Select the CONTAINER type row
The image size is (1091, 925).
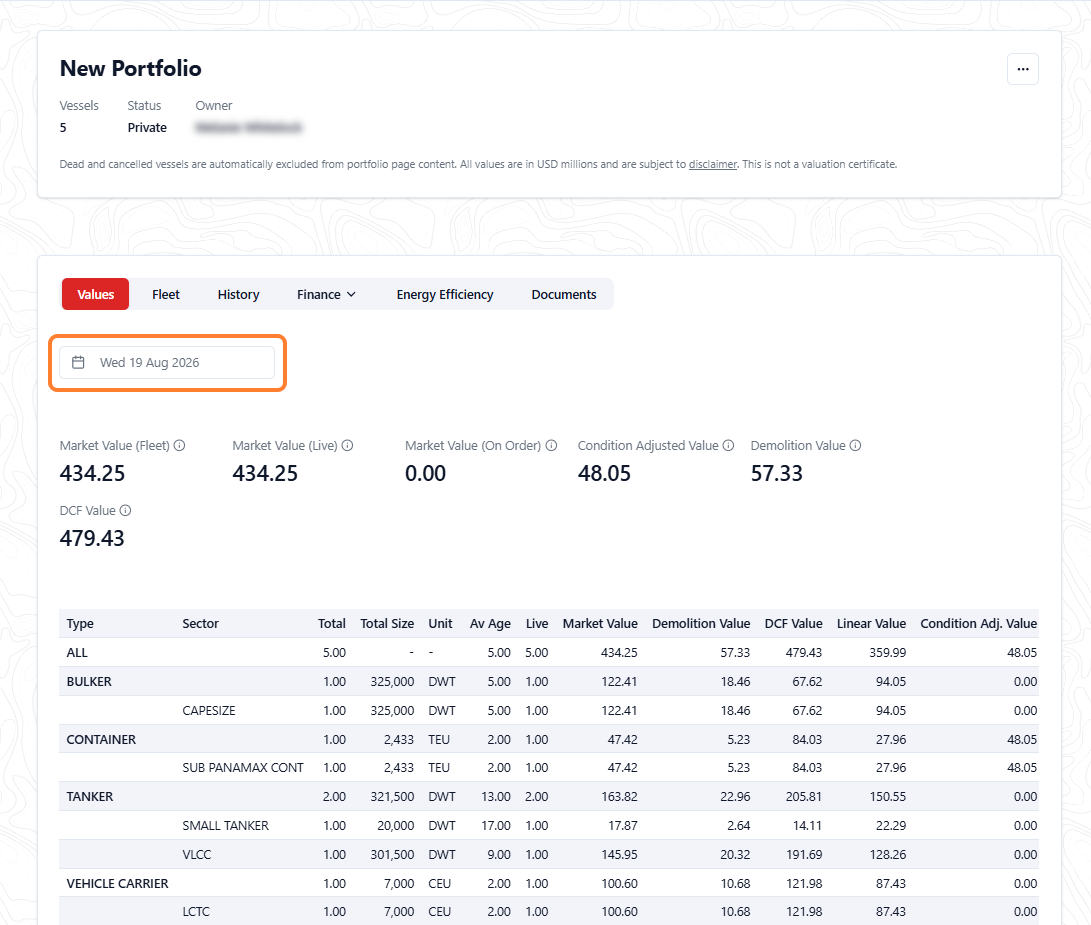tap(549, 739)
